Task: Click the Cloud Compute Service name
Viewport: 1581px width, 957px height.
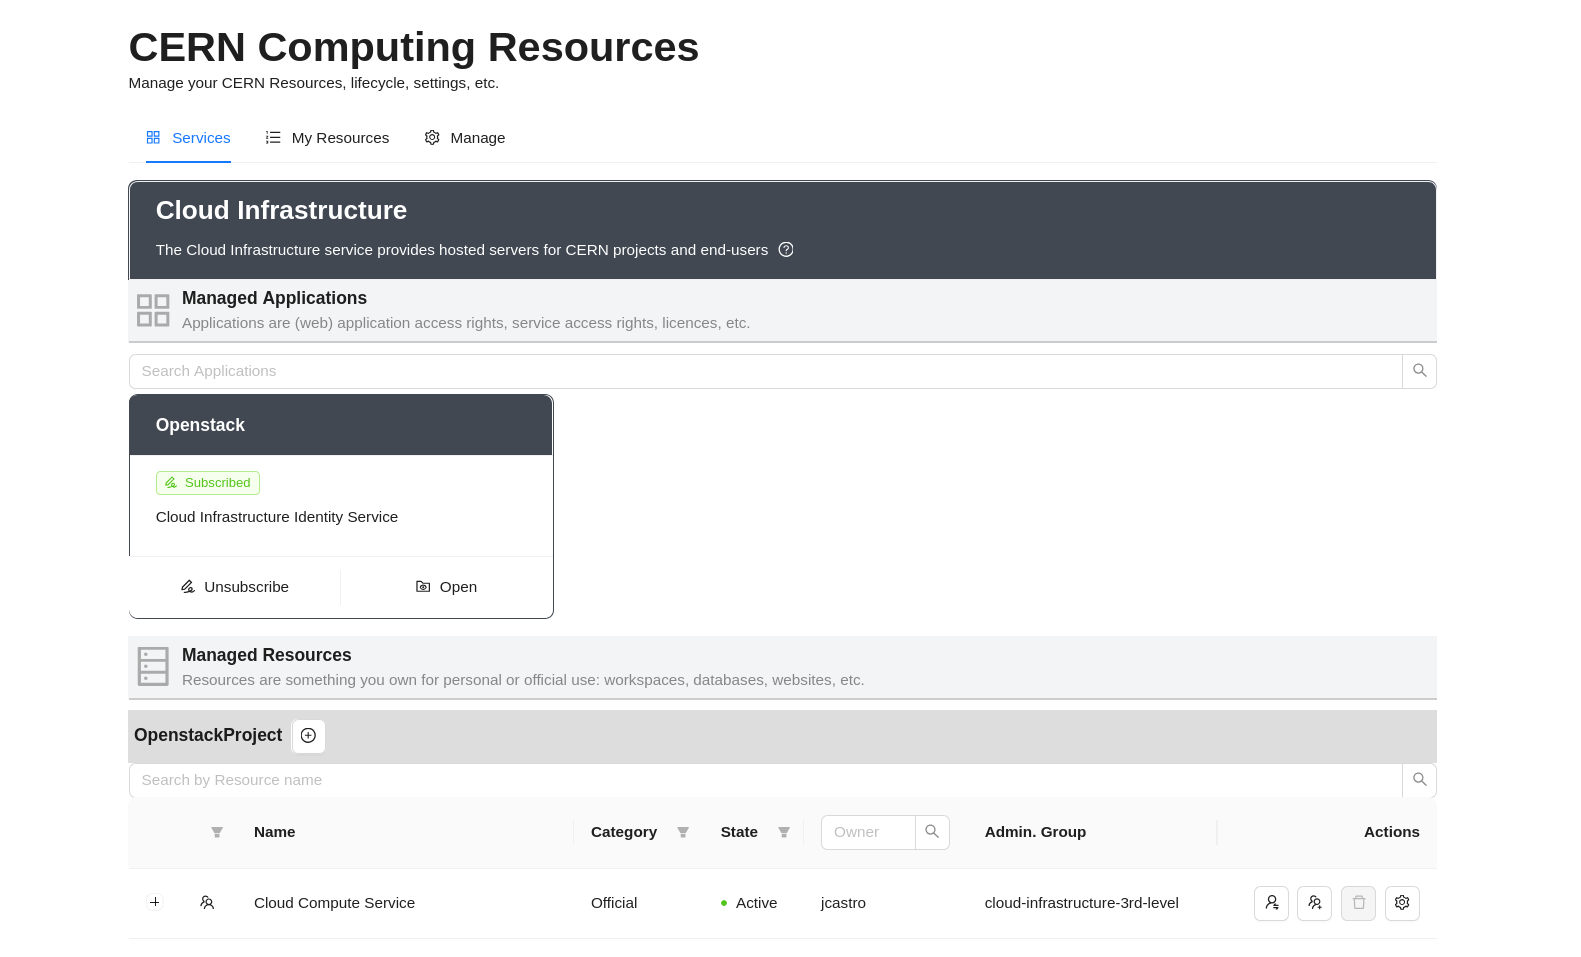Action: [334, 903]
